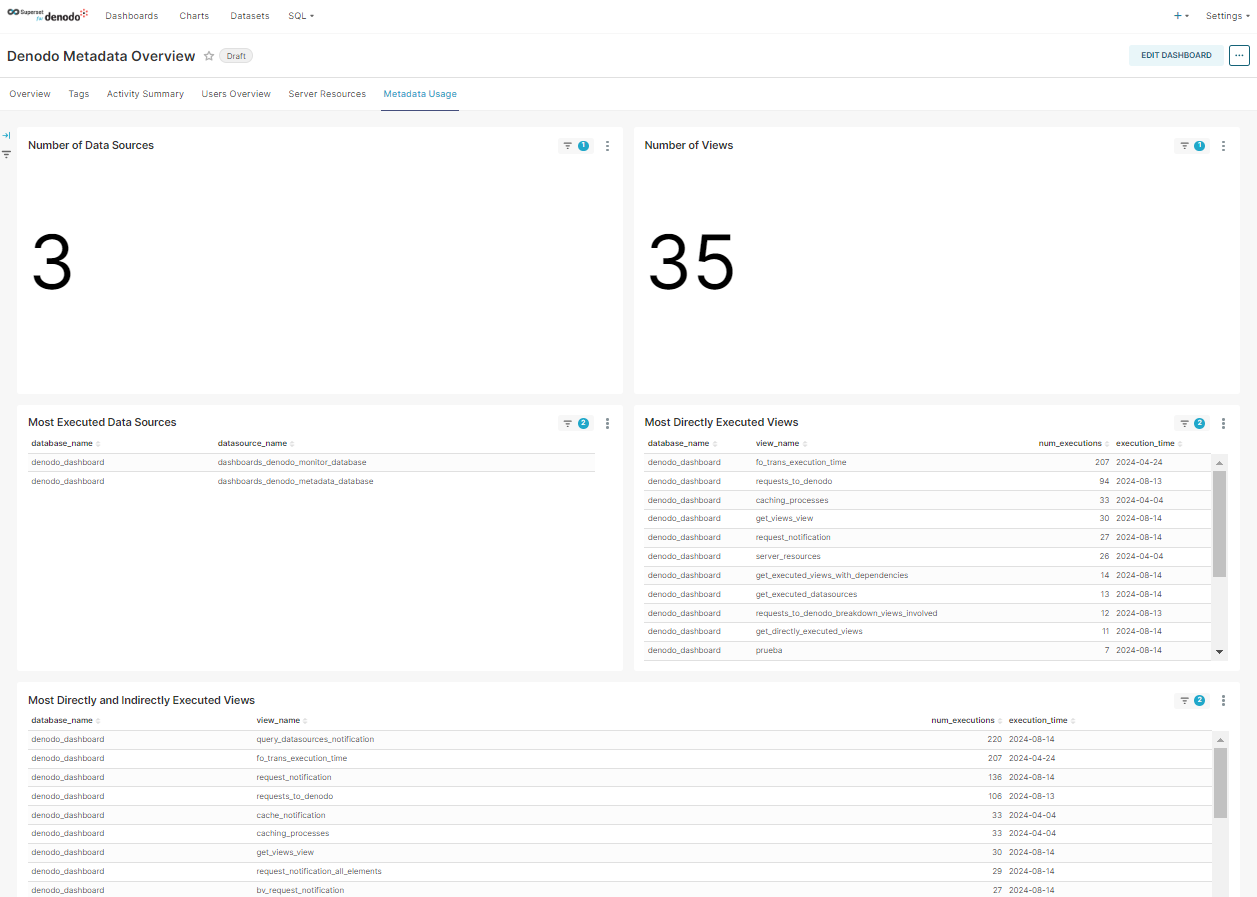Switch to the Server Resources tab
Image resolution: width=1257 pixels, height=897 pixels.
point(327,94)
